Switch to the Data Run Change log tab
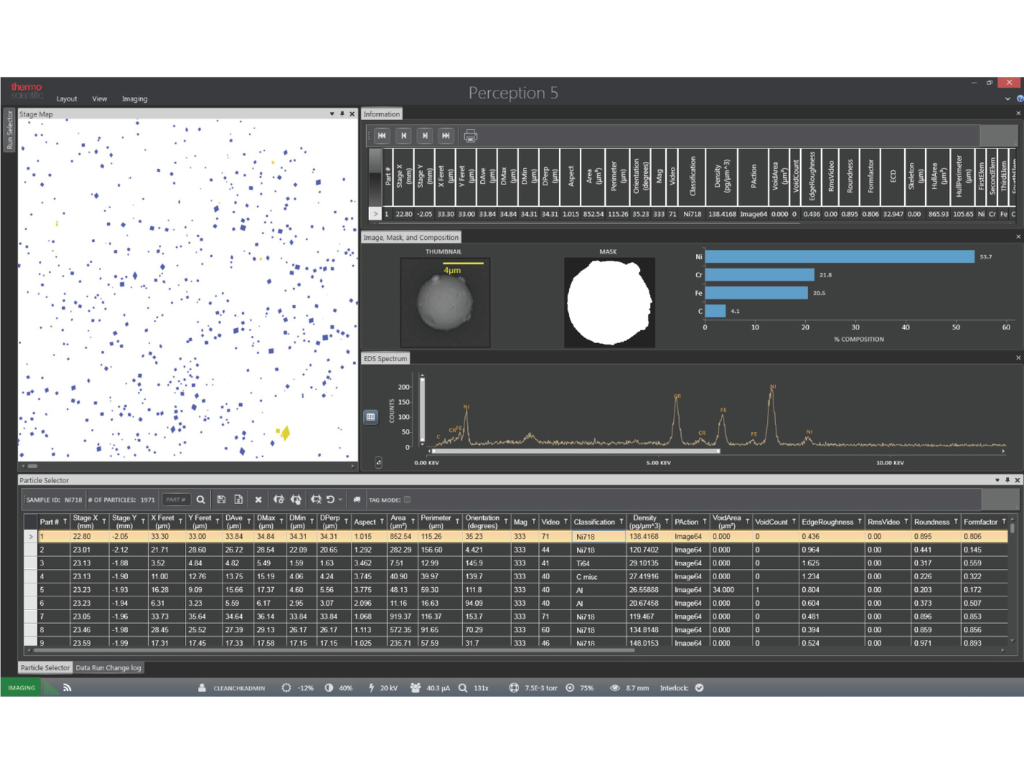 tap(108, 667)
